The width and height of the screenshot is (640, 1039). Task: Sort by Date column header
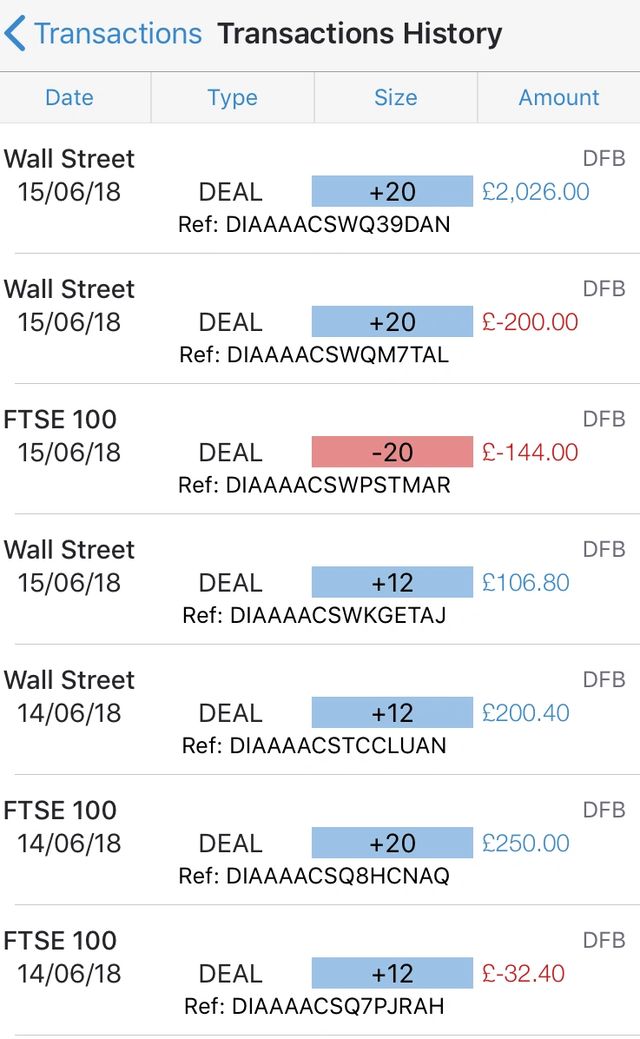pyautogui.click(x=70, y=98)
